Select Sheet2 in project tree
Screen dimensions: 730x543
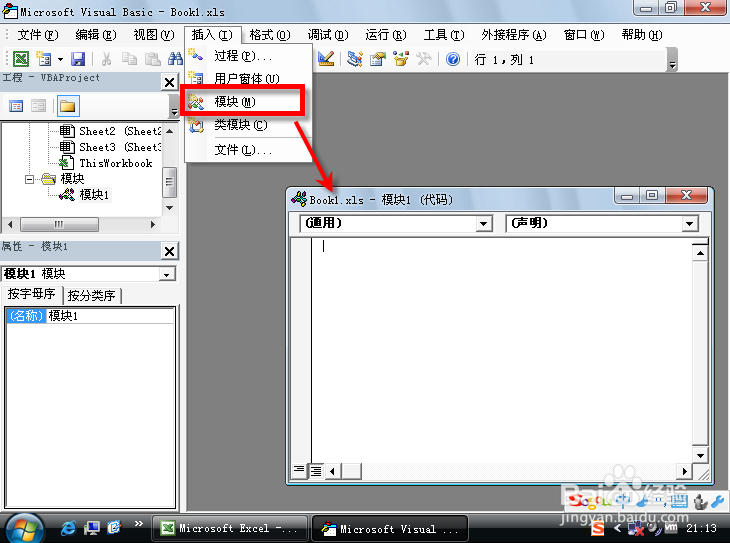110,131
